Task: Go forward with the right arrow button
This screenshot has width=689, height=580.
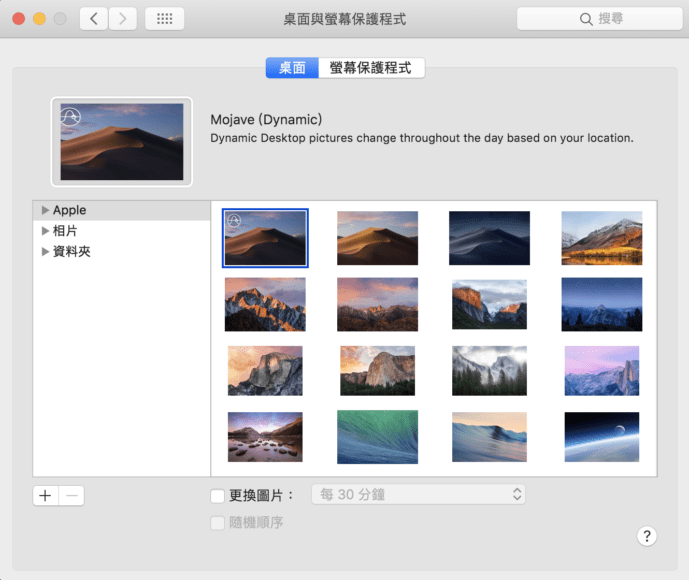Action: click(x=123, y=18)
